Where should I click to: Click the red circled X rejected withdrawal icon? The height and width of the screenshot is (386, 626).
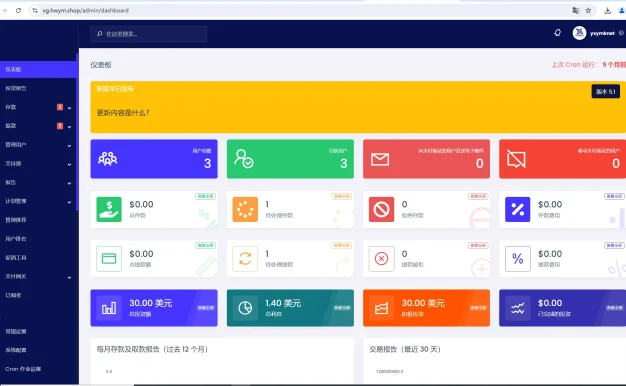click(381, 259)
